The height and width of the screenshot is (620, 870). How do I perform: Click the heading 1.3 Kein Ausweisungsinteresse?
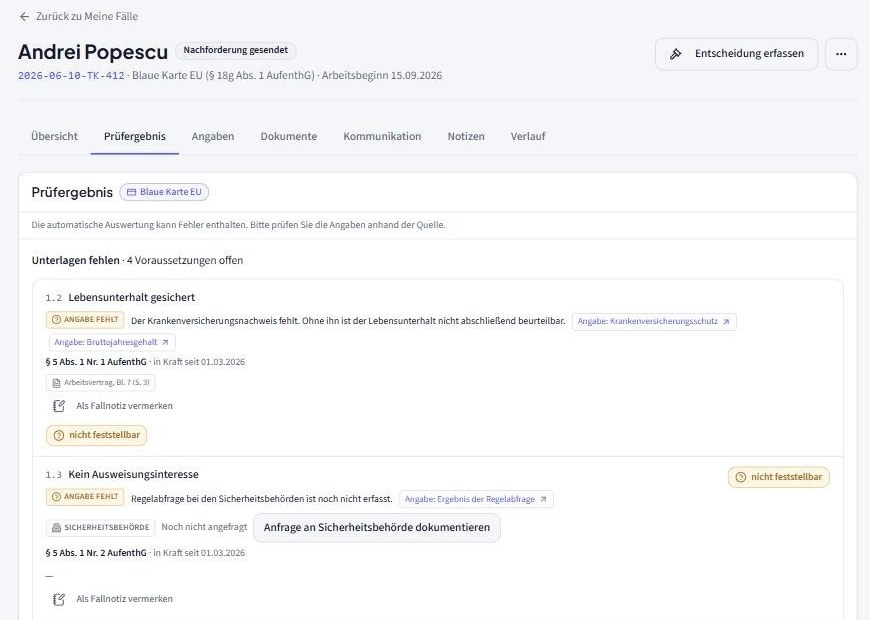point(122,475)
